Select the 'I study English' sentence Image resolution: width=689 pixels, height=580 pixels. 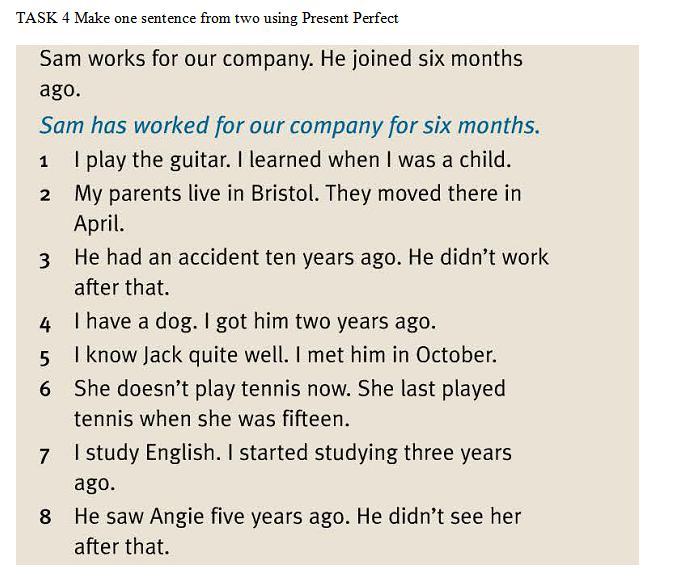[x=293, y=468]
